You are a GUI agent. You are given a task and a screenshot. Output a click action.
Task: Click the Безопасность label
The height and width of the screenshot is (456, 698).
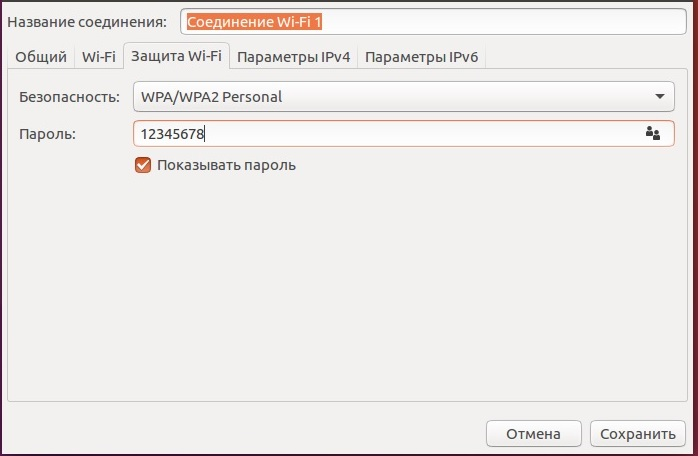(x=70, y=97)
